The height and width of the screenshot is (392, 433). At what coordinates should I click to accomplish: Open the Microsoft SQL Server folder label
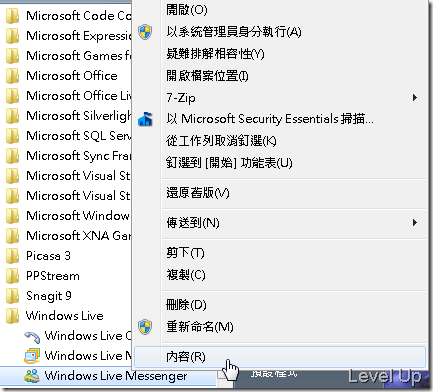79,136
